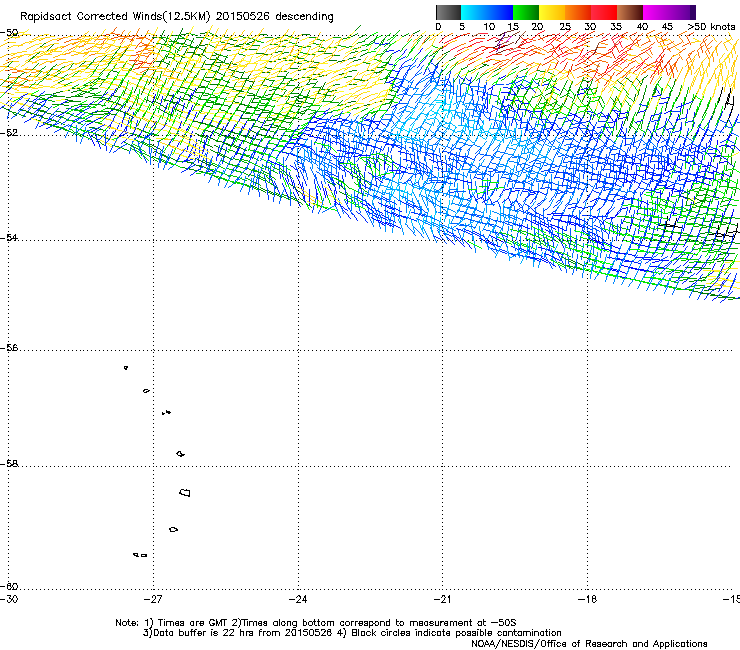Pick the green 15-20 knots legend color
The image size is (740, 650).
[x=526, y=12]
